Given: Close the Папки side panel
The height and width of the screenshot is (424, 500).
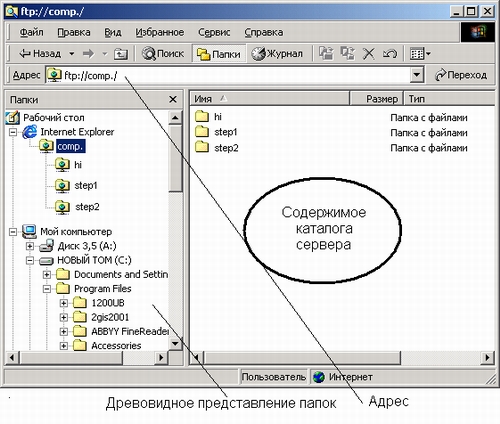Looking at the screenshot, I should pos(173,99).
